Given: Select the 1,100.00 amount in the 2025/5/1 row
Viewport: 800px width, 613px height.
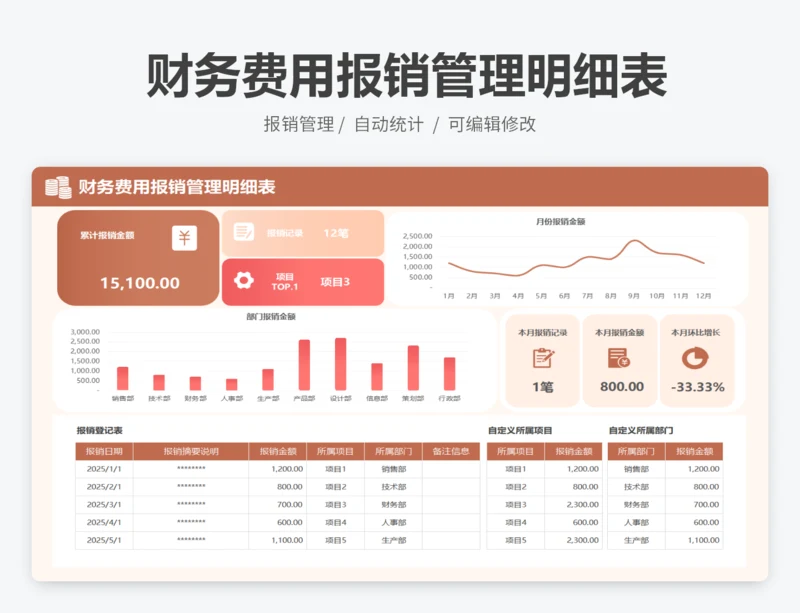Looking at the screenshot, I should pos(278,540).
